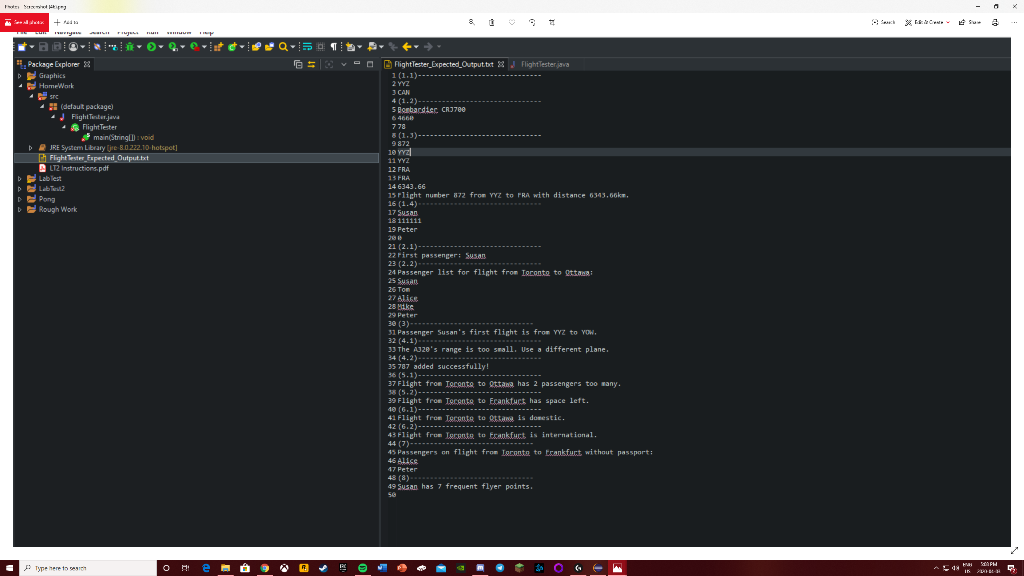
Task: Save all open editors via toolbar icon
Action: 56,44
